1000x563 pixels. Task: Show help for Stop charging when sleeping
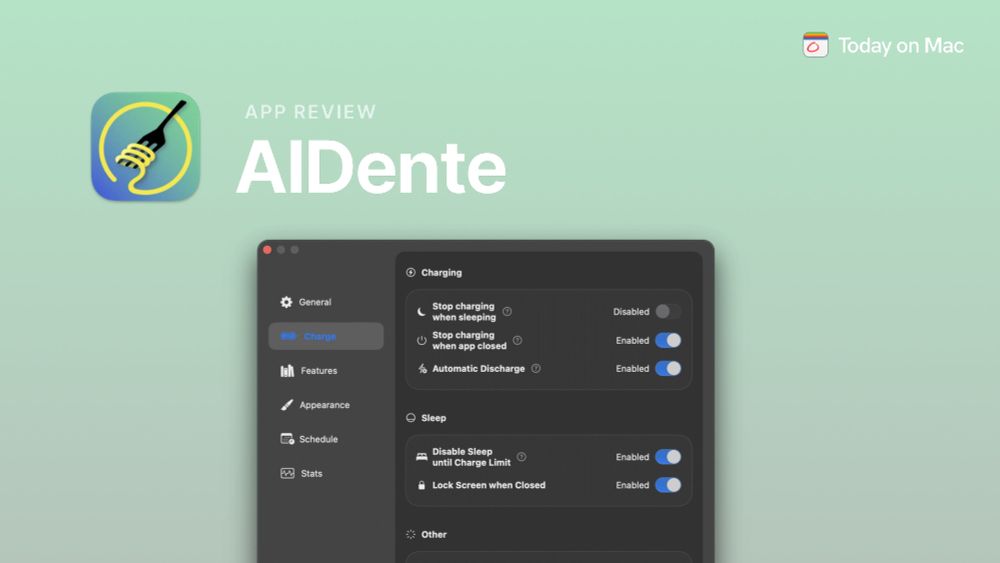507,312
